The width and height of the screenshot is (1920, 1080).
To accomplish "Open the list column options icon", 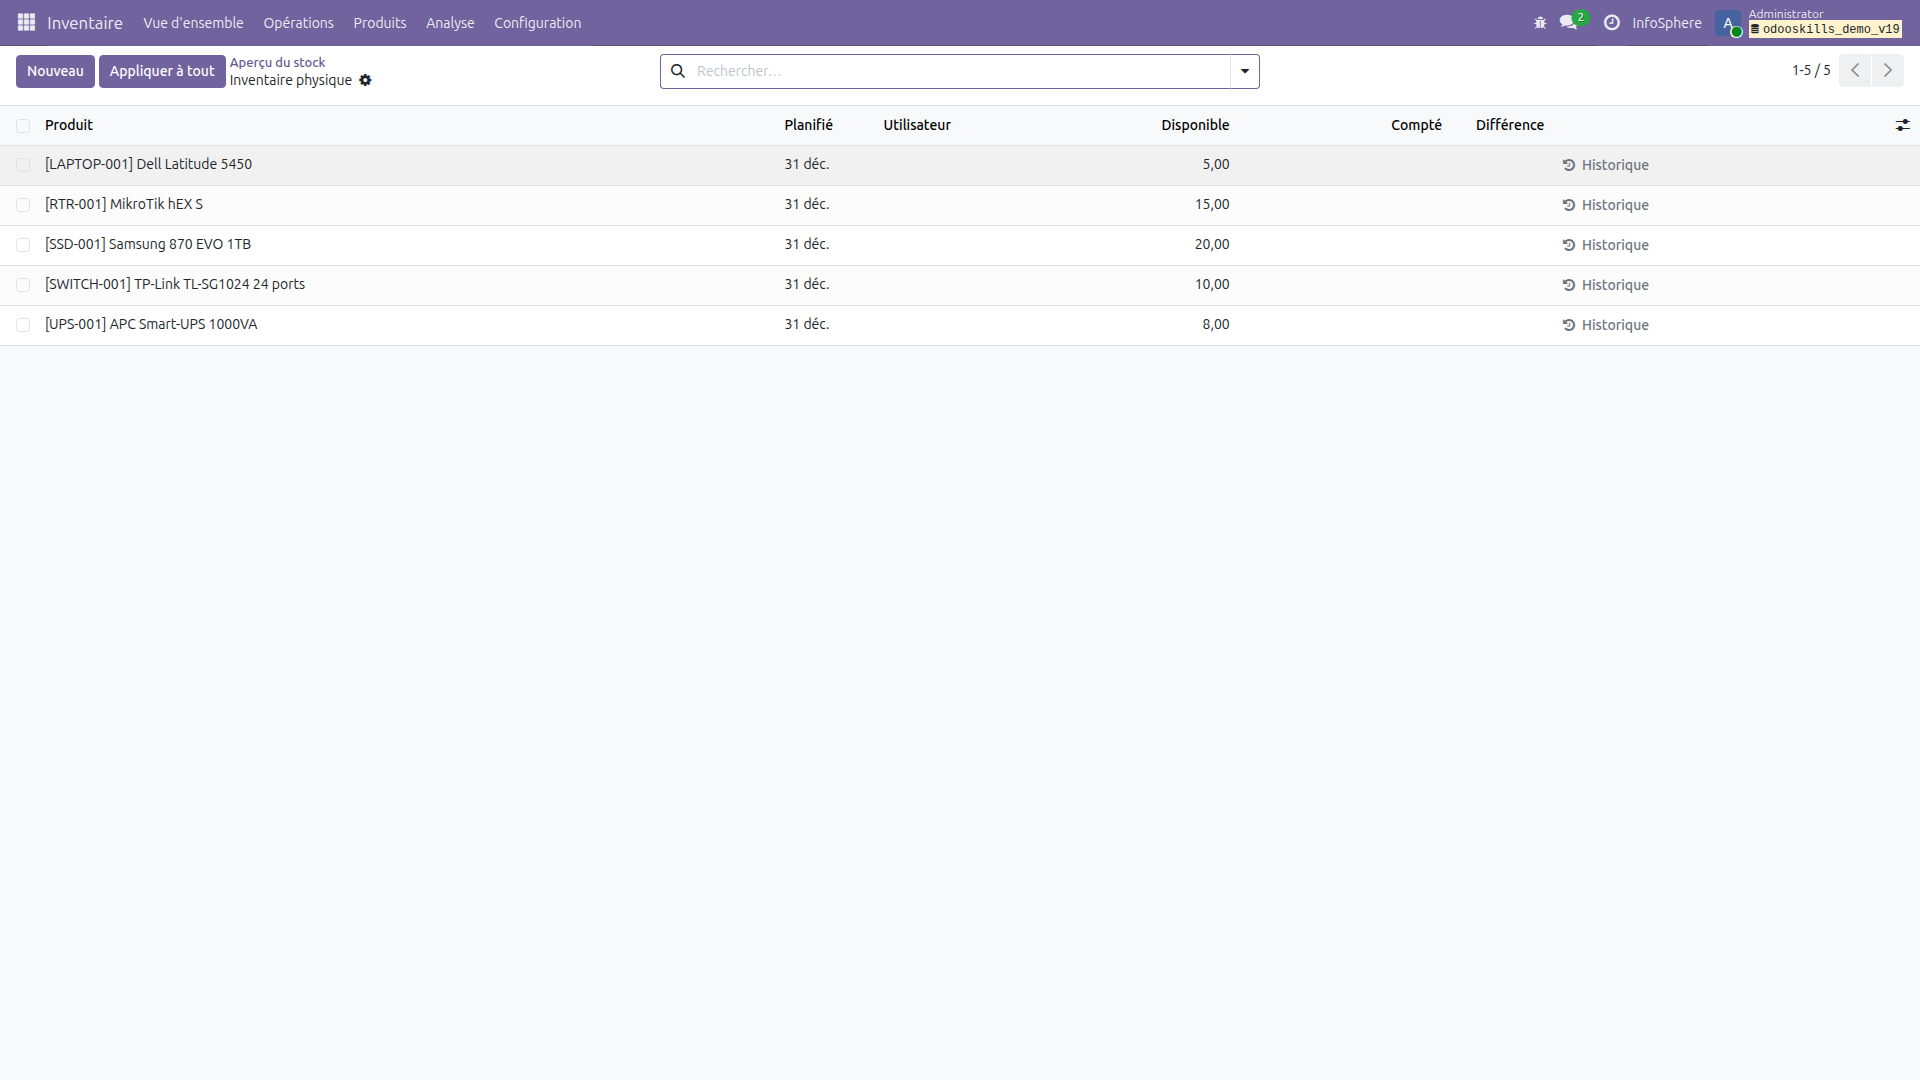I will tap(1903, 124).
